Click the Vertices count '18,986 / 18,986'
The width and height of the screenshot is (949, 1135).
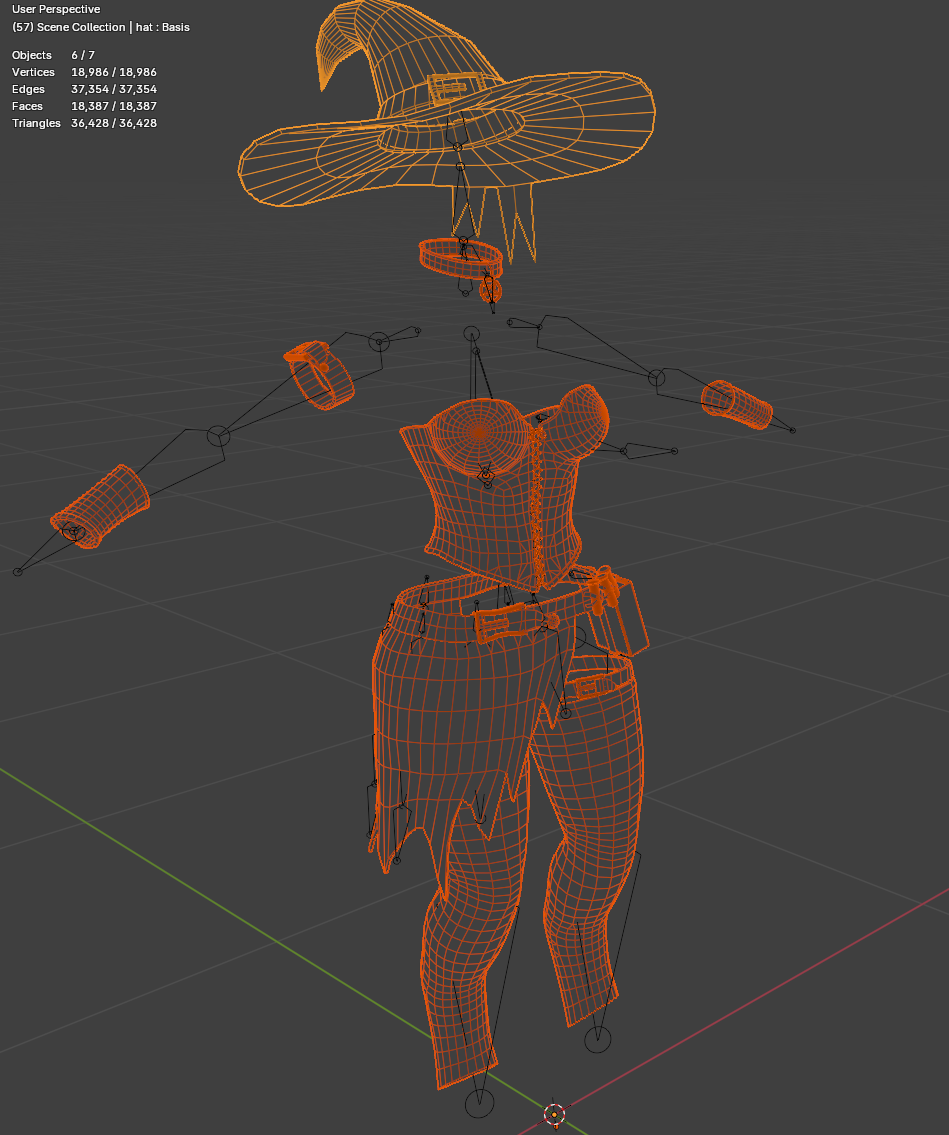pos(114,72)
